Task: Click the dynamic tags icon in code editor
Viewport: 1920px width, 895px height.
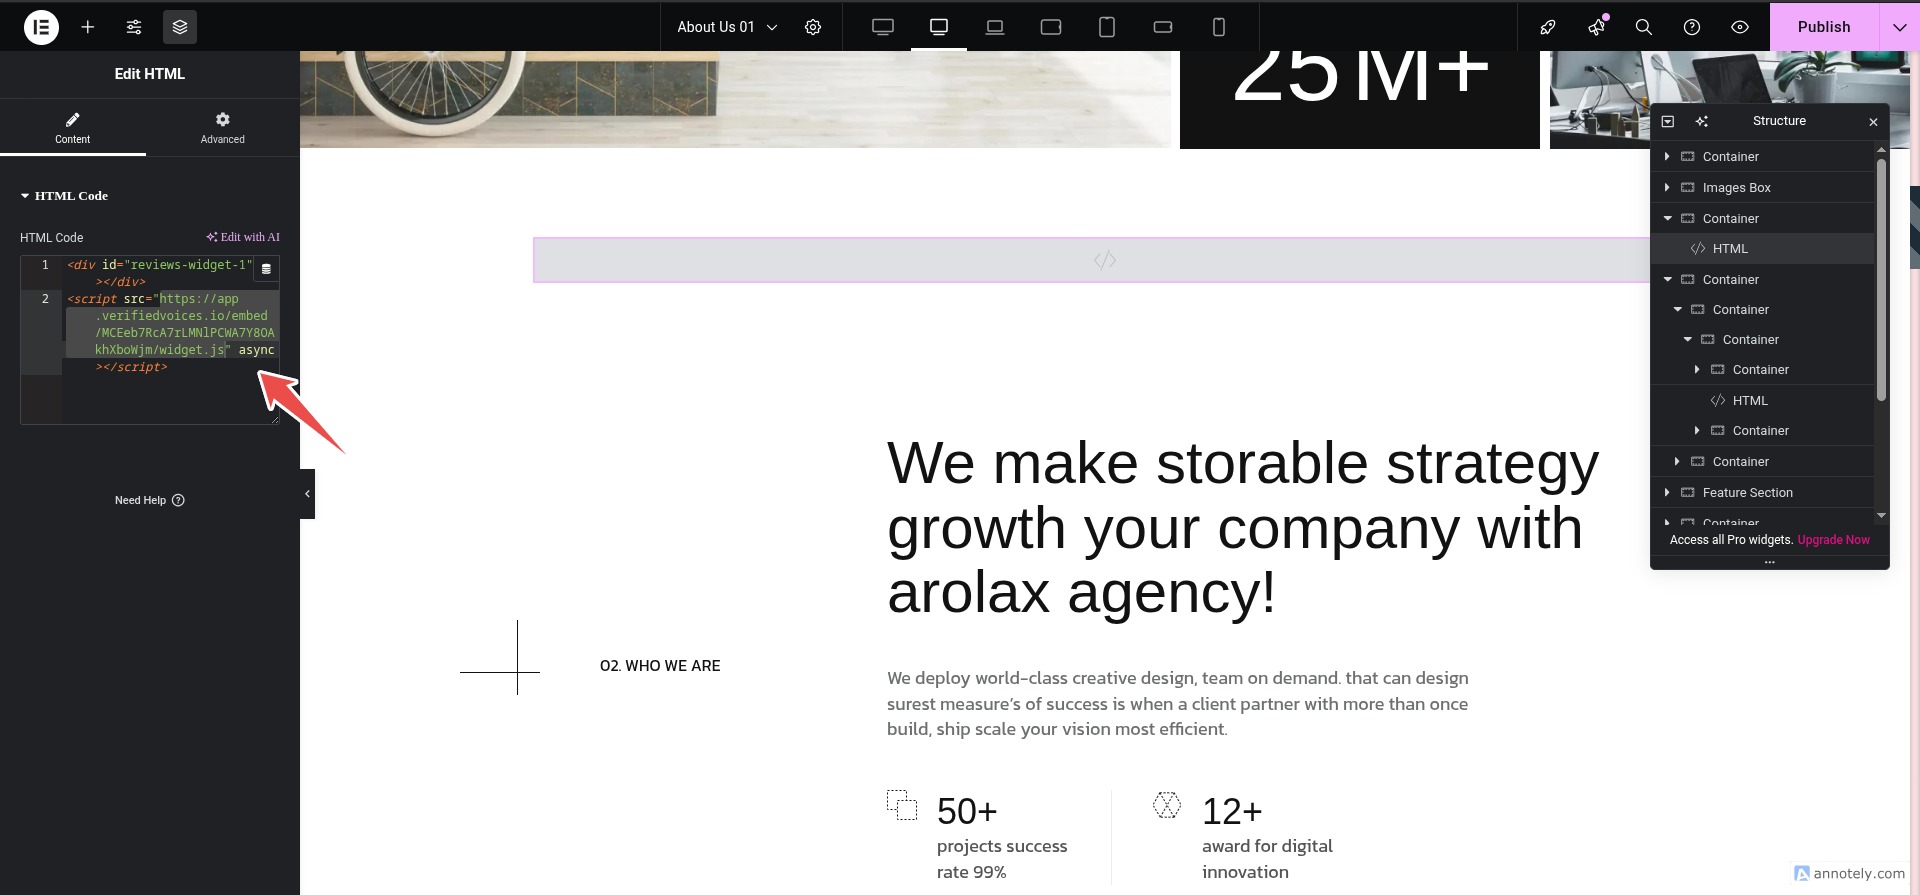Action: (266, 269)
